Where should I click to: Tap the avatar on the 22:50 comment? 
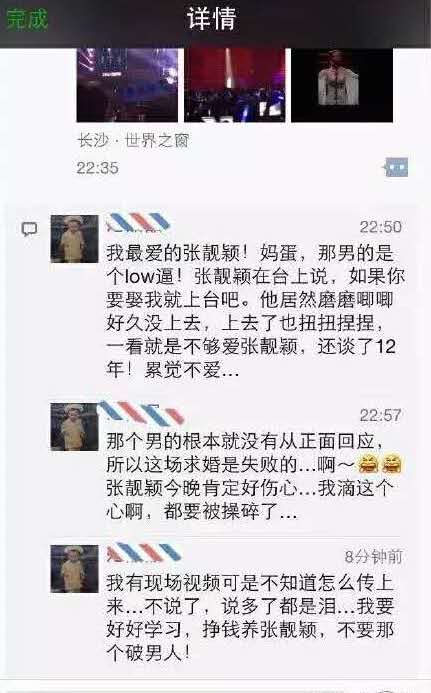tap(74, 239)
